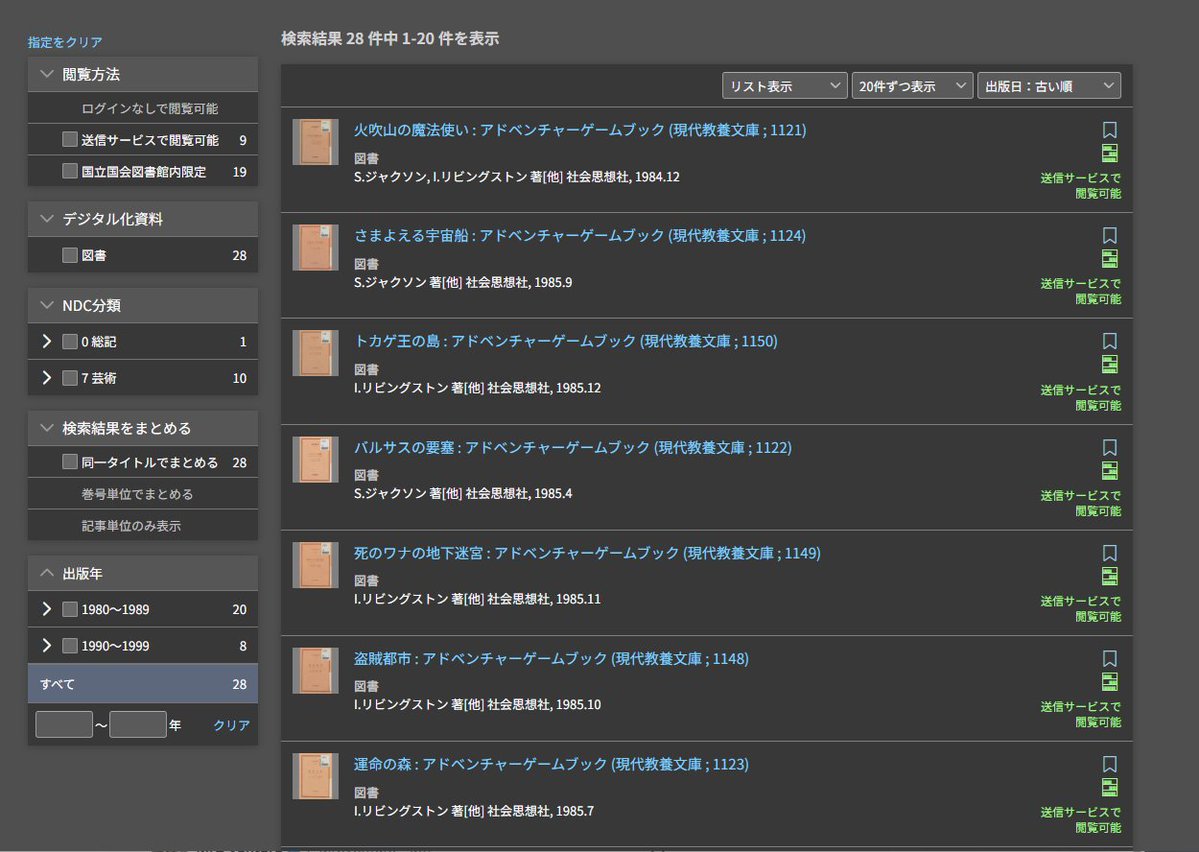Image resolution: width=1199 pixels, height=852 pixels.
Task: Check the 国立国会図書館内限定 filter
Action: 69,173
